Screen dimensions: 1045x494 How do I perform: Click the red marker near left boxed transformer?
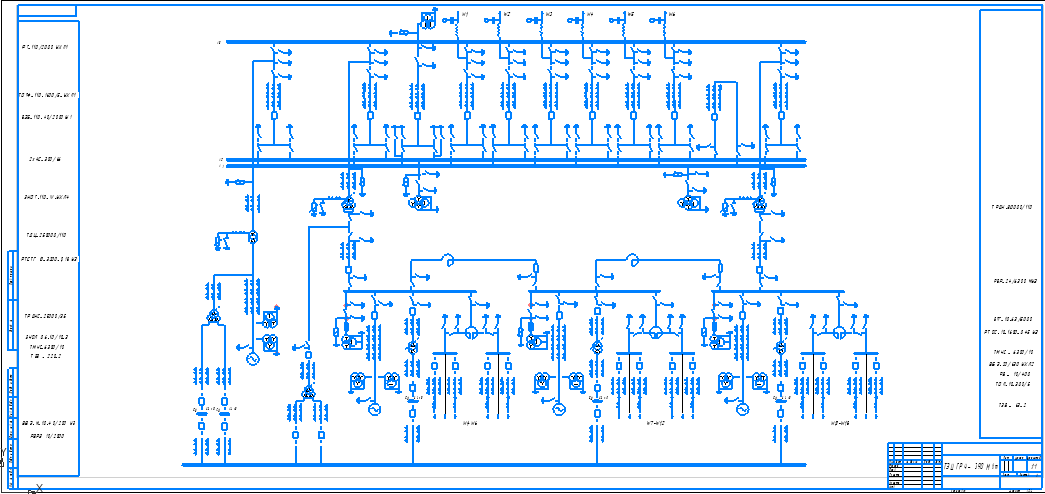pos(277,308)
